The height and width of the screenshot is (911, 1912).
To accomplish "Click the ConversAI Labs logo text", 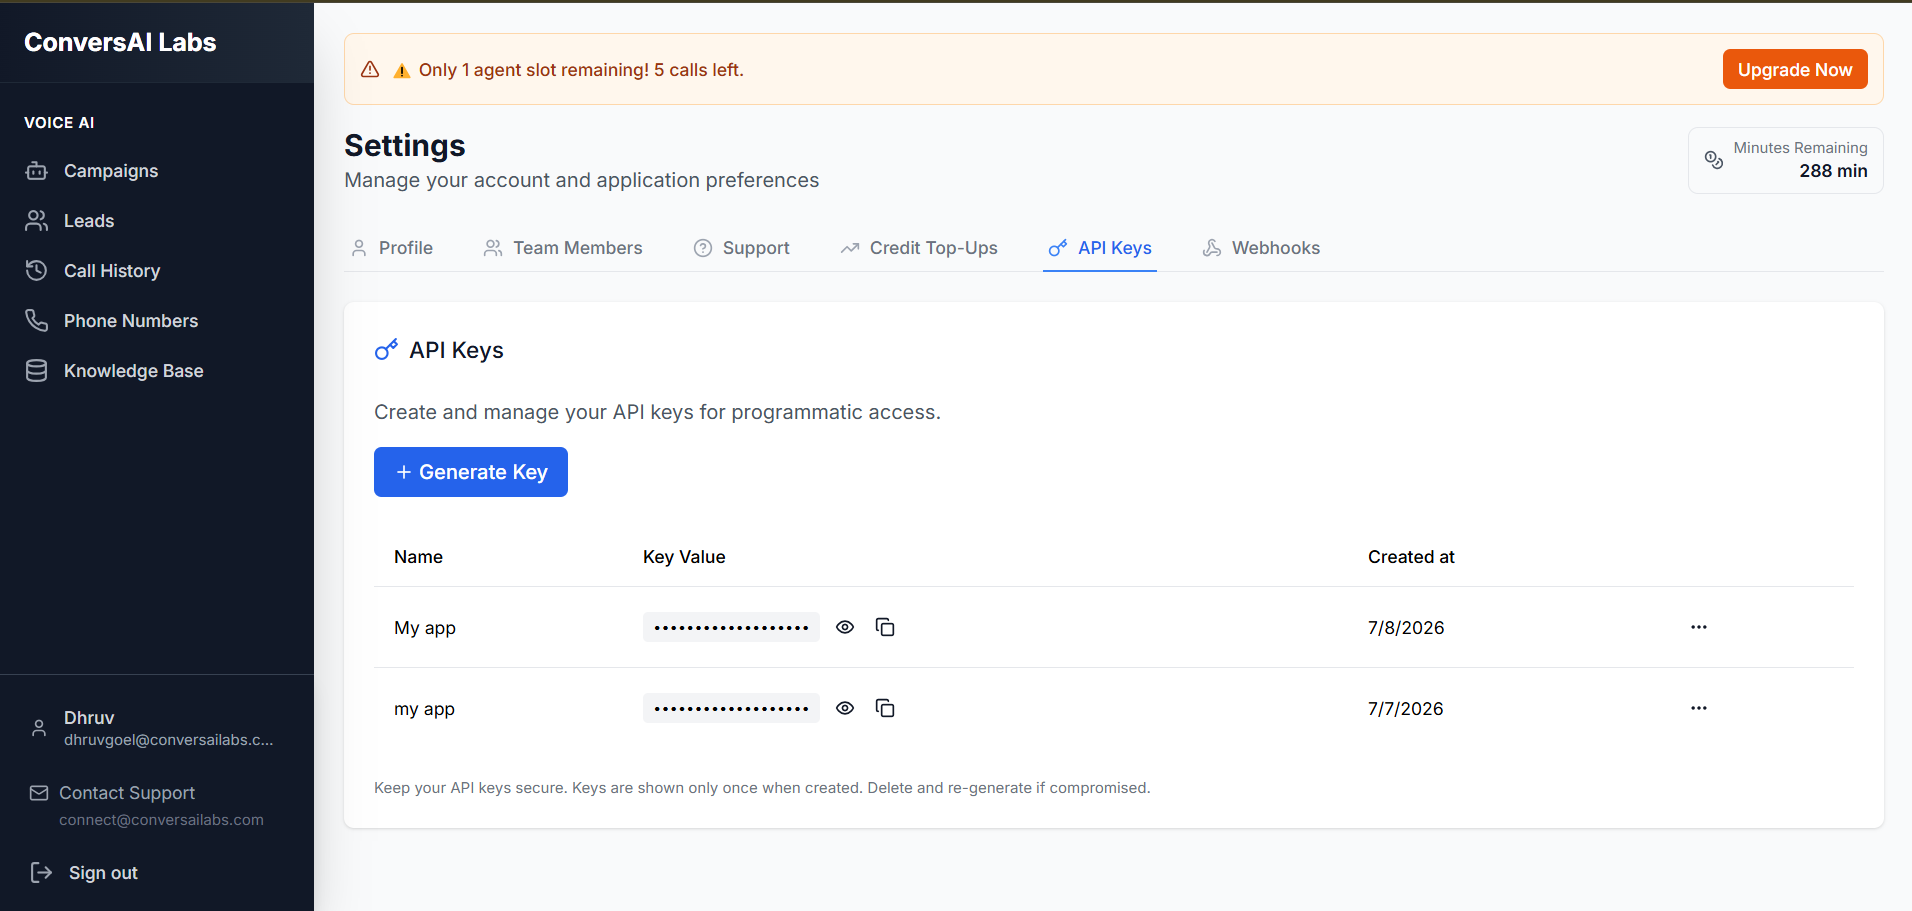I will (x=120, y=42).
